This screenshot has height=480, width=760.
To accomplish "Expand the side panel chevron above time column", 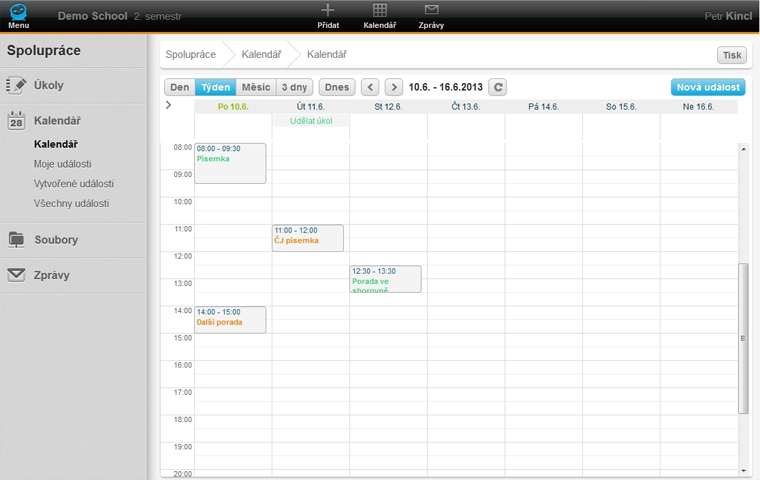I will coord(168,105).
